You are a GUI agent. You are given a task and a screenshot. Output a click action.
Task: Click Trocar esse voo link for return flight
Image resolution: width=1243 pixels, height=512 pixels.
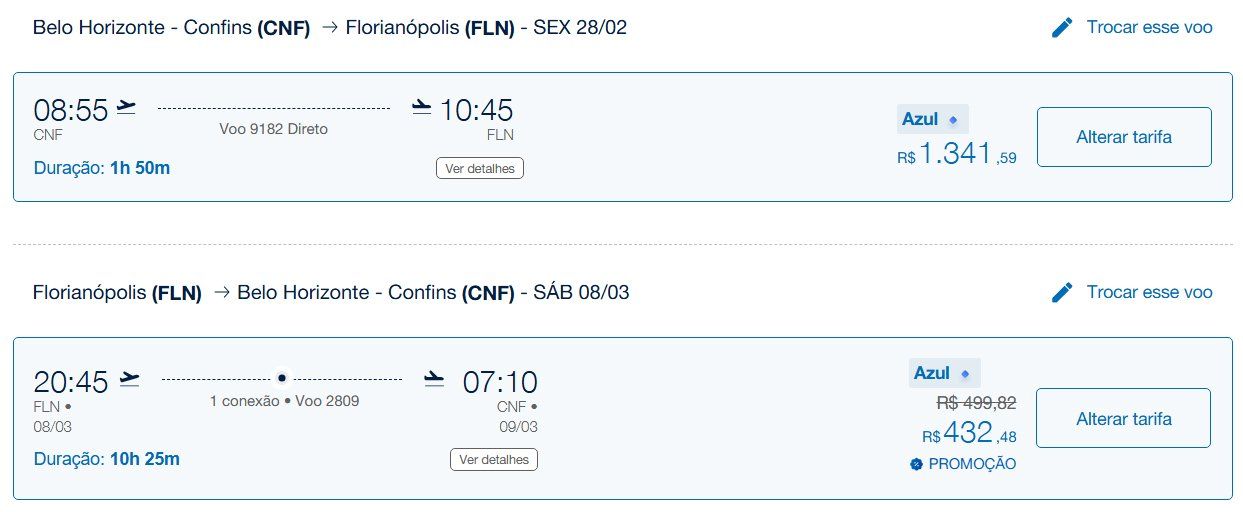[1150, 292]
